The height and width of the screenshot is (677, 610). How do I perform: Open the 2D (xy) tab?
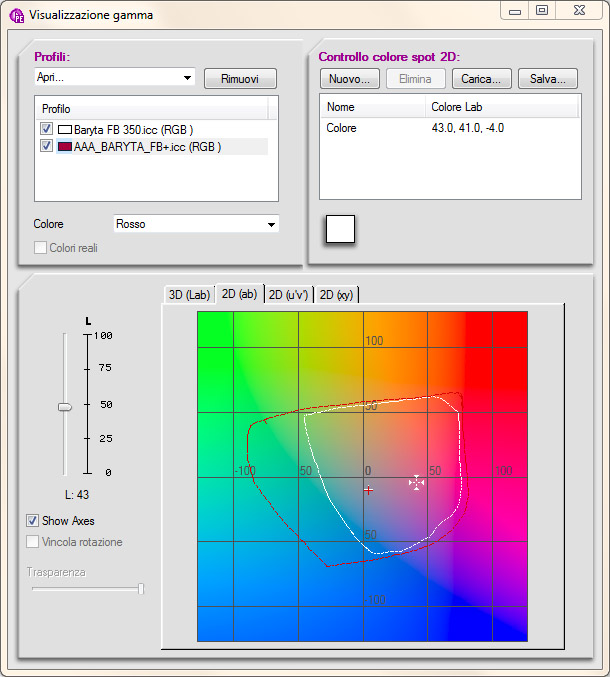coord(336,295)
